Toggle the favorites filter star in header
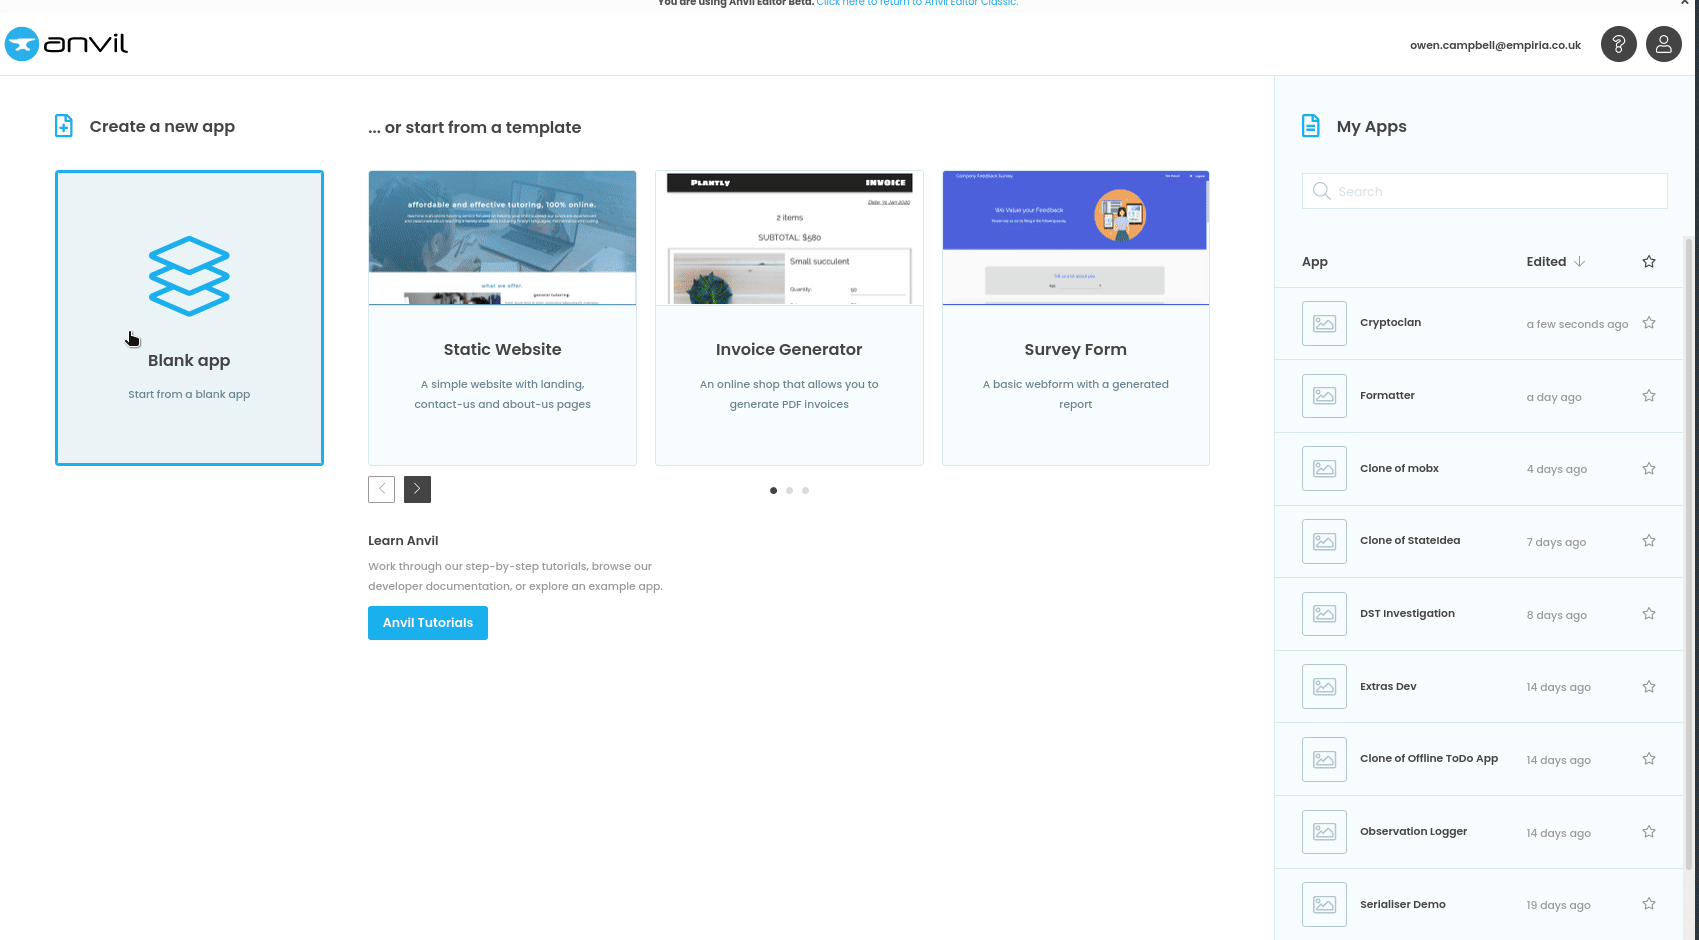This screenshot has width=1699, height=940. [1649, 262]
